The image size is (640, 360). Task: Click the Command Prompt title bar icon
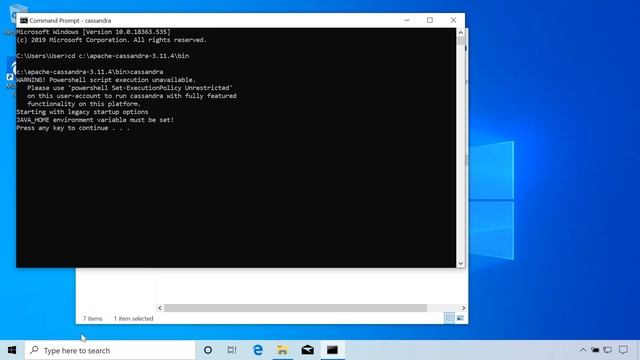tap(24, 20)
